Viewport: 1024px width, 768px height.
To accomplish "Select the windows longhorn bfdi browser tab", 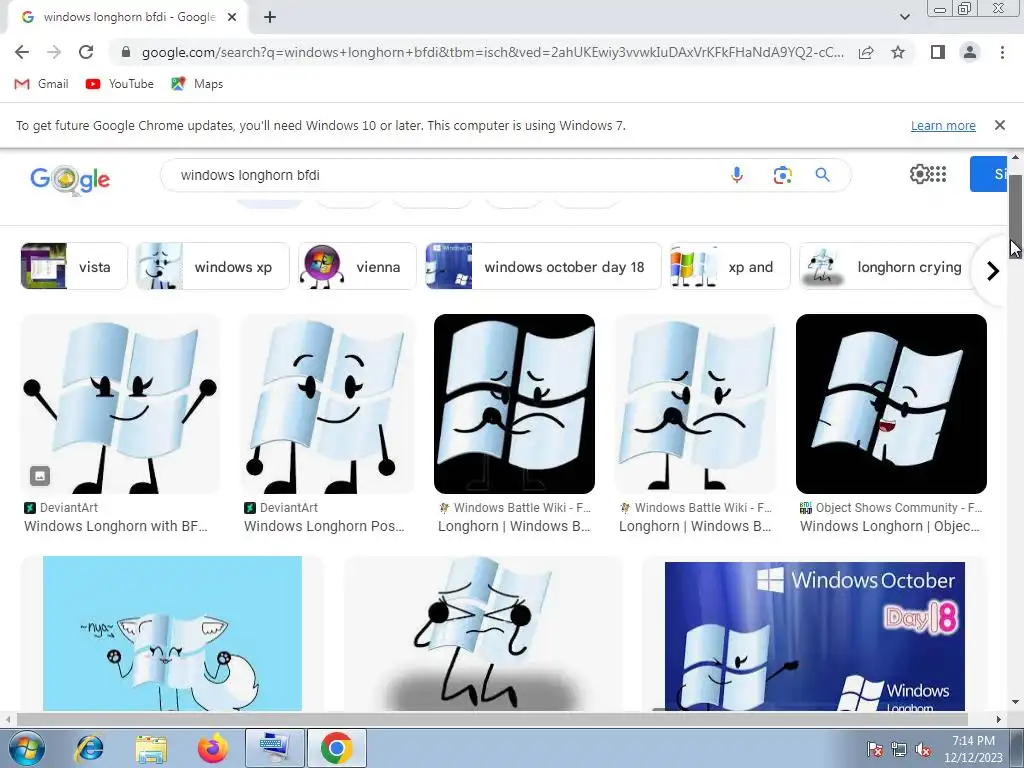I will pyautogui.click(x=128, y=17).
